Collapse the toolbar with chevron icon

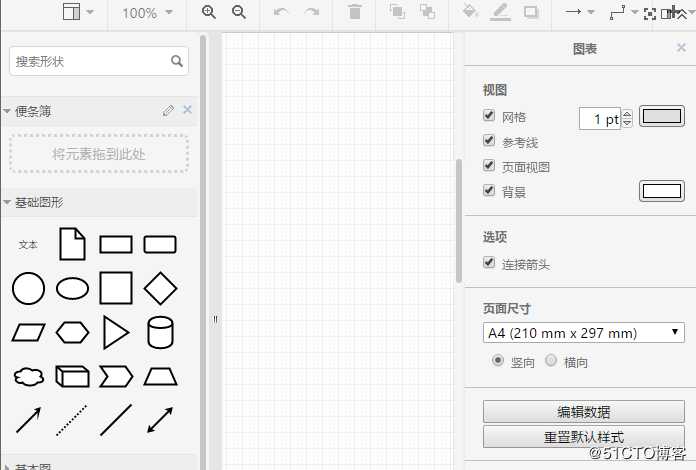[682, 16]
